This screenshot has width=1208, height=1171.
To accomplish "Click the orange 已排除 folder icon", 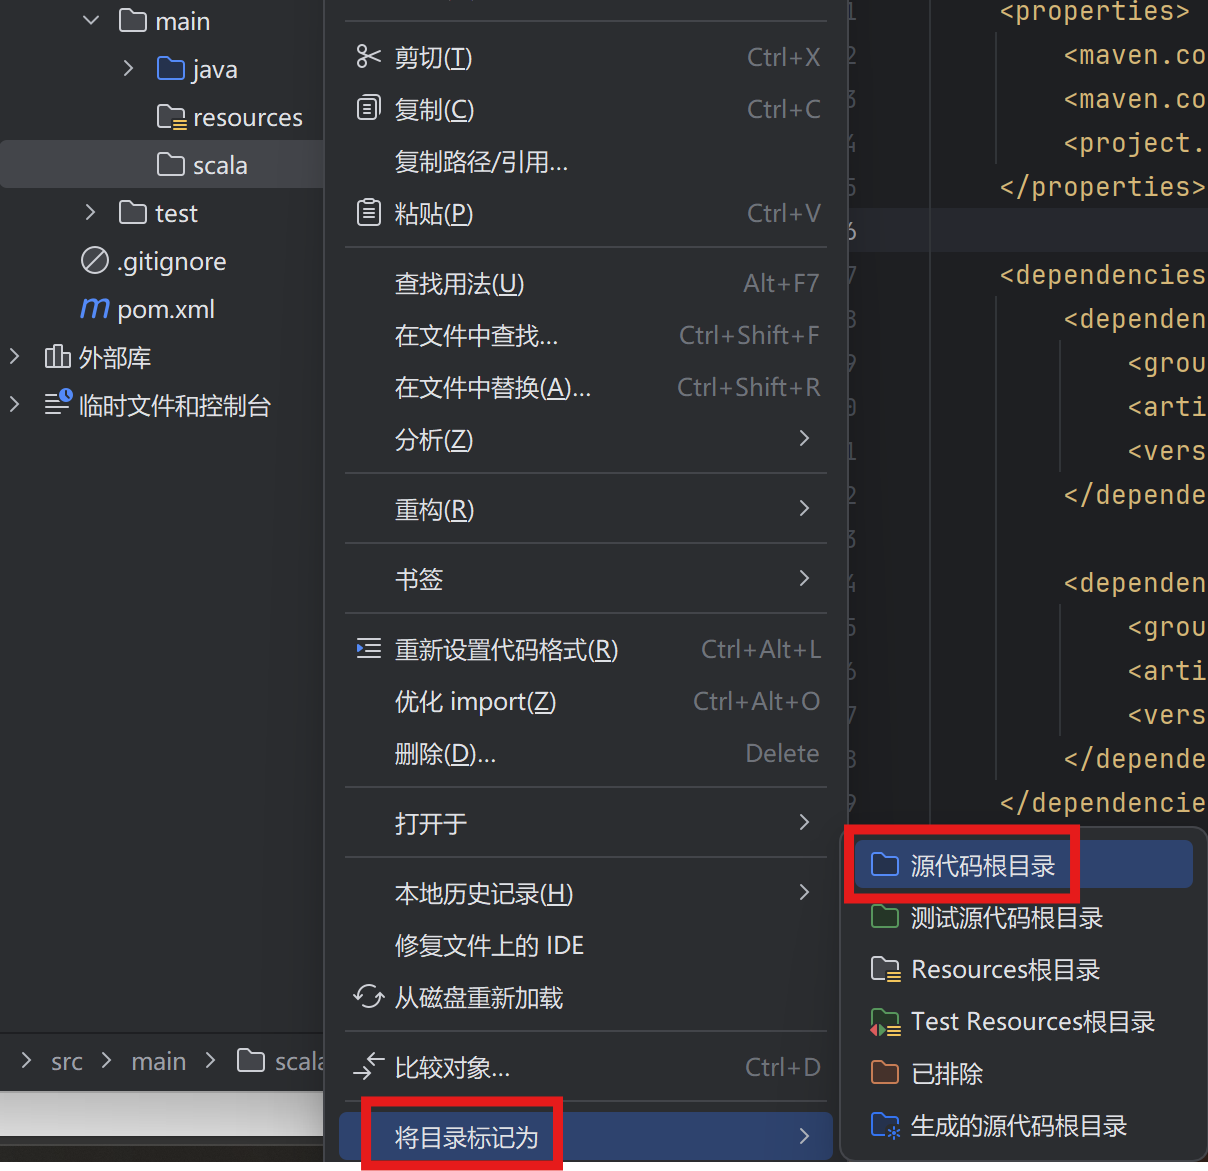I will pos(885,1072).
